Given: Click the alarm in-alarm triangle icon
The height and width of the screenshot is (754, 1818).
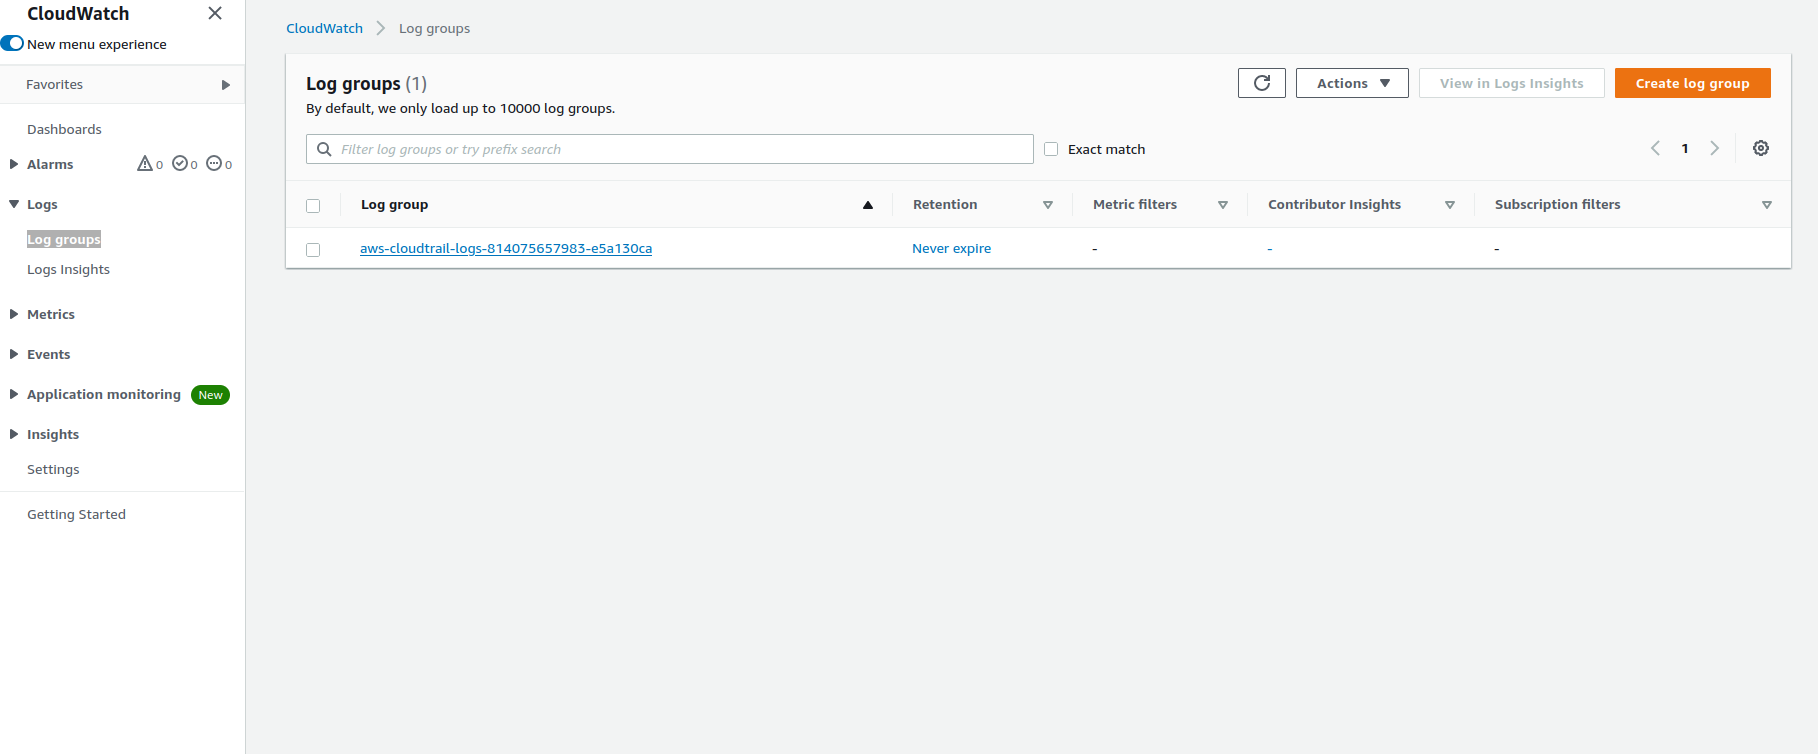Looking at the screenshot, I should click(x=145, y=163).
